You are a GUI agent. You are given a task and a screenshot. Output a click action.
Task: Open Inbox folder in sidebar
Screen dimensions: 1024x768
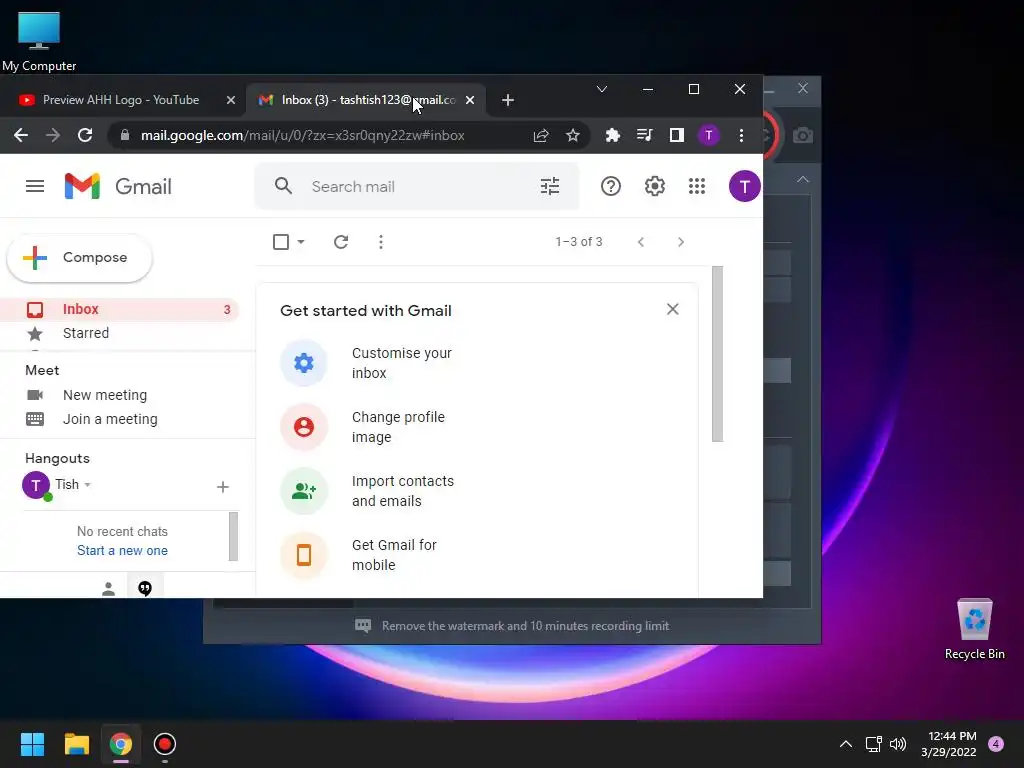[119, 309]
